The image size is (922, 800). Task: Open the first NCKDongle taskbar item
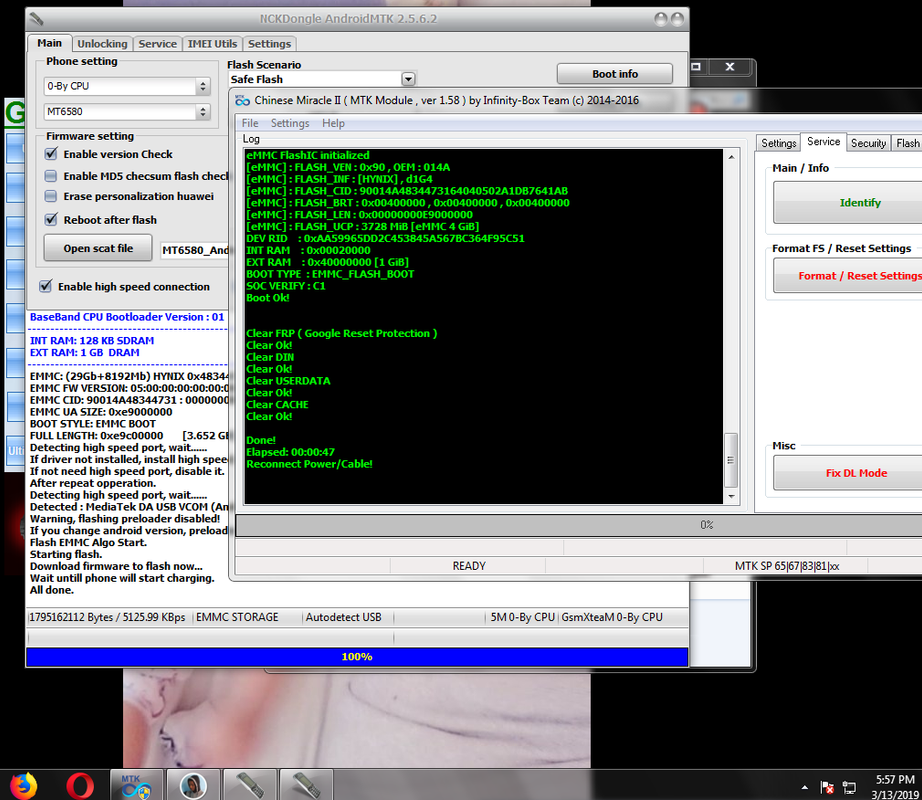[x=250, y=785]
